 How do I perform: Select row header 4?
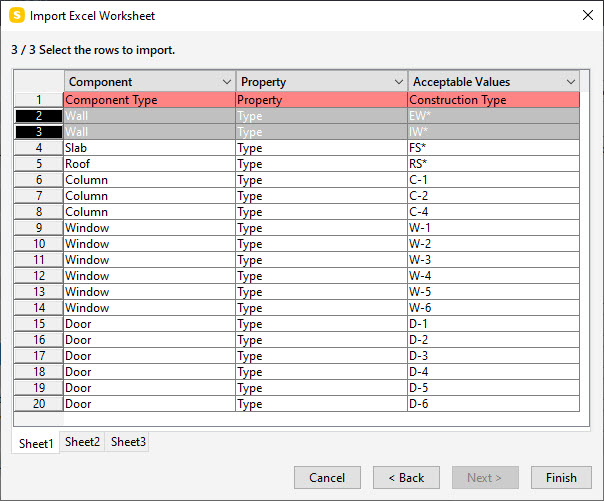point(39,148)
